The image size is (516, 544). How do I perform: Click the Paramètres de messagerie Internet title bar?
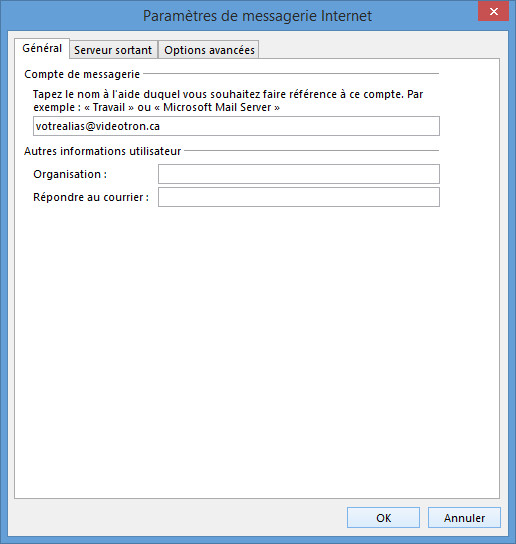click(257, 16)
